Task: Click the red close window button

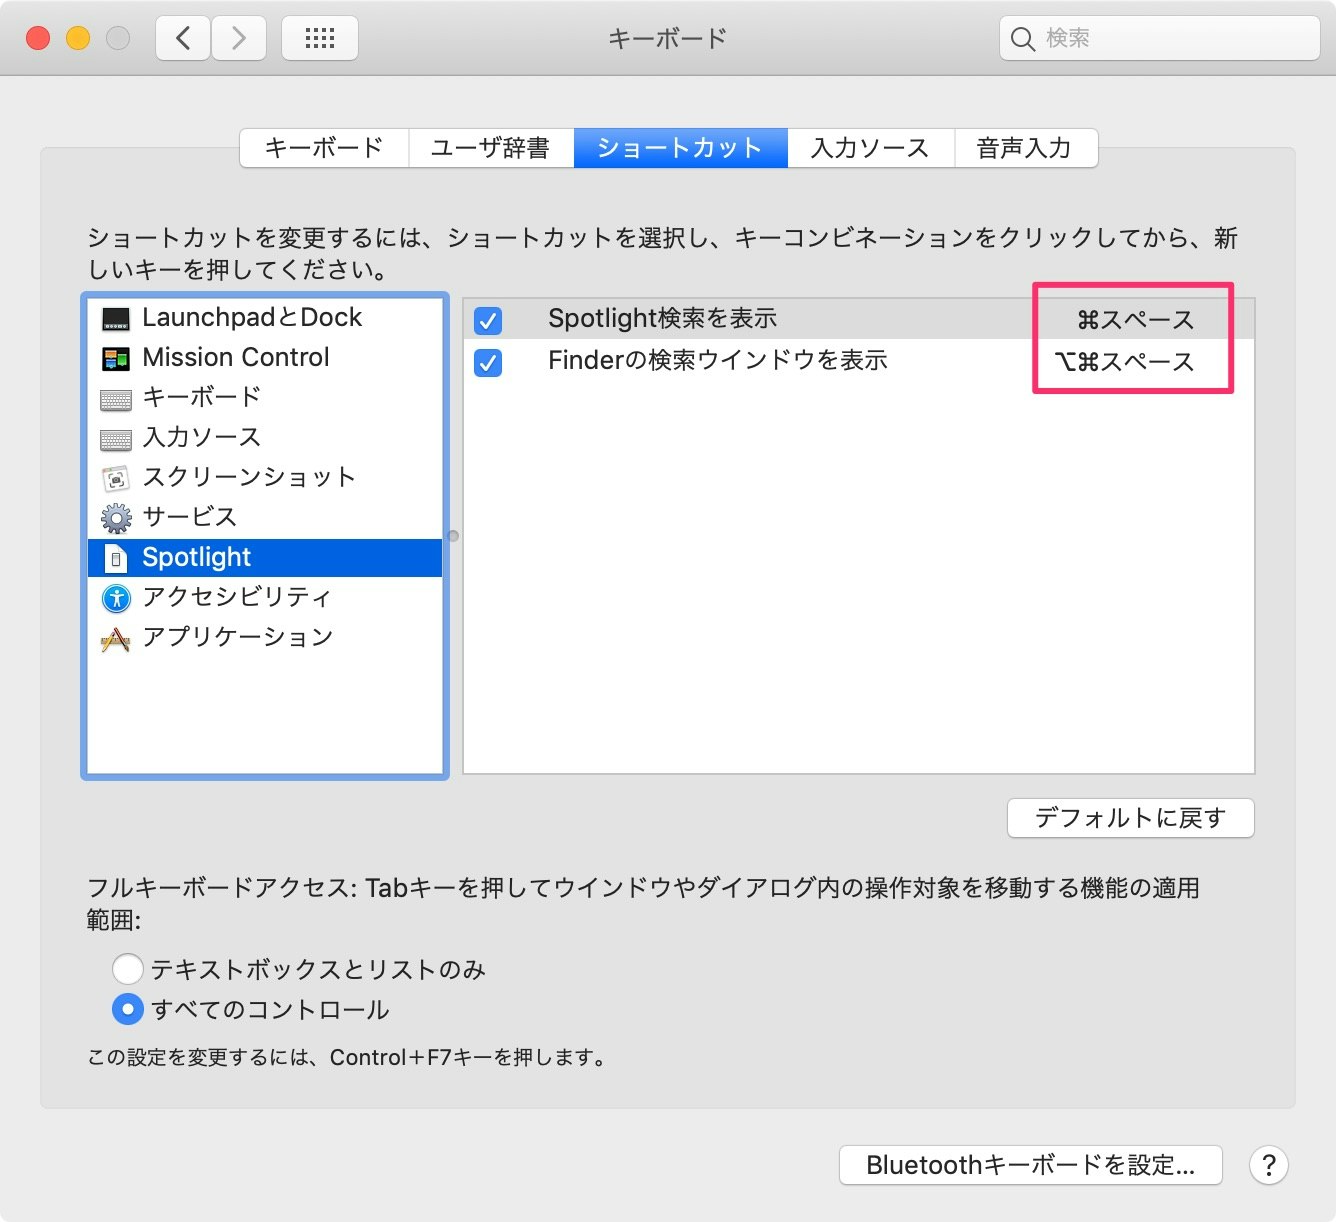Action: tap(38, 38)
